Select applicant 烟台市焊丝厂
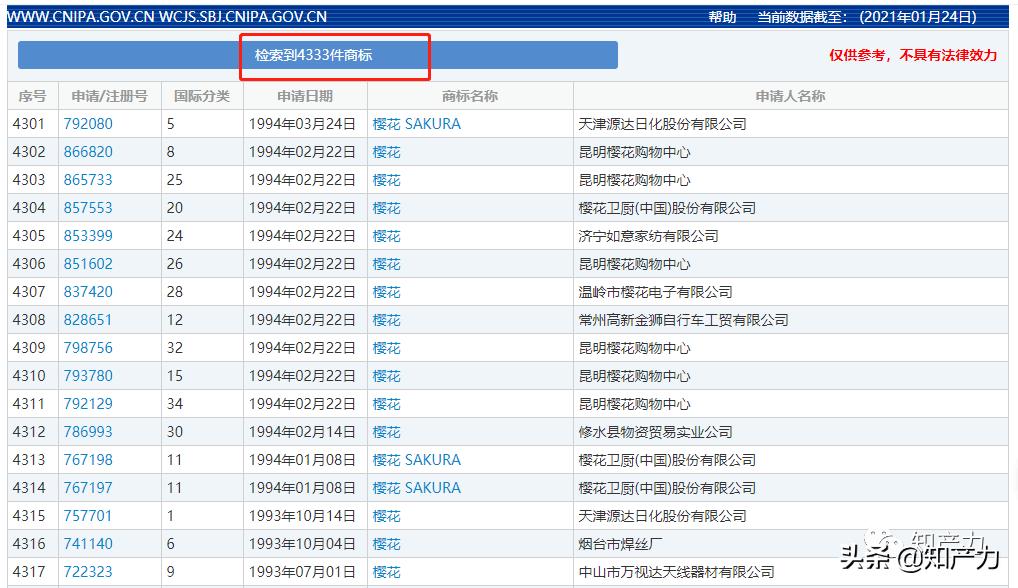Image resolution: width=1018 pixels, height=588 pixels. click(x=621, y=544)
